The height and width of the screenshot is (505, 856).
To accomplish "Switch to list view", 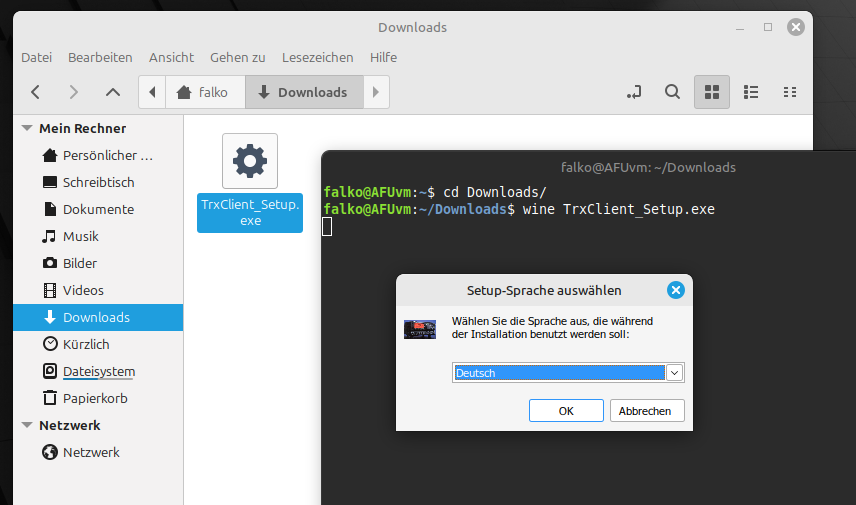I will coord(751,92).
